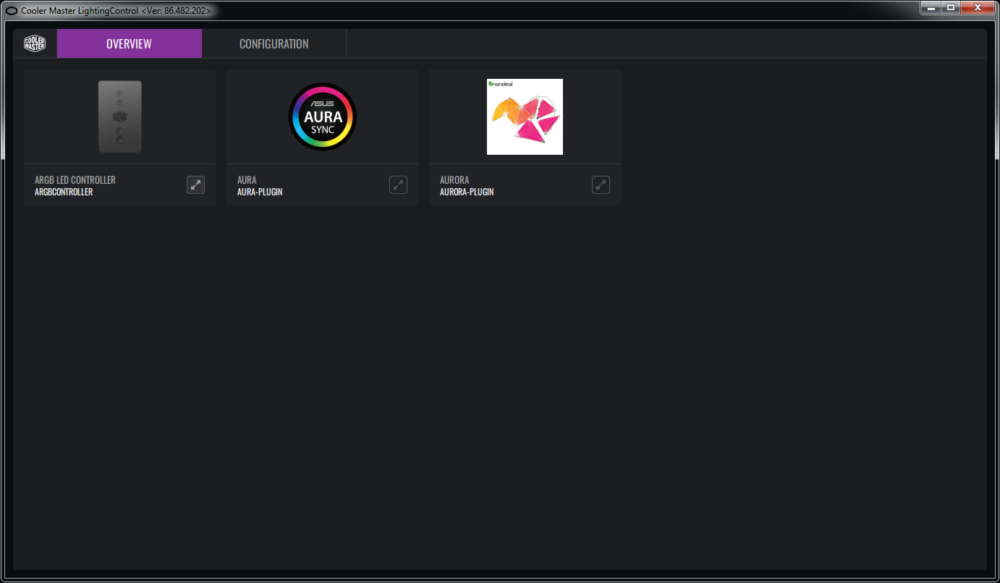Minimize the LightingControl window
Screen dimensions: 1000x583
(x=930, y=8)
